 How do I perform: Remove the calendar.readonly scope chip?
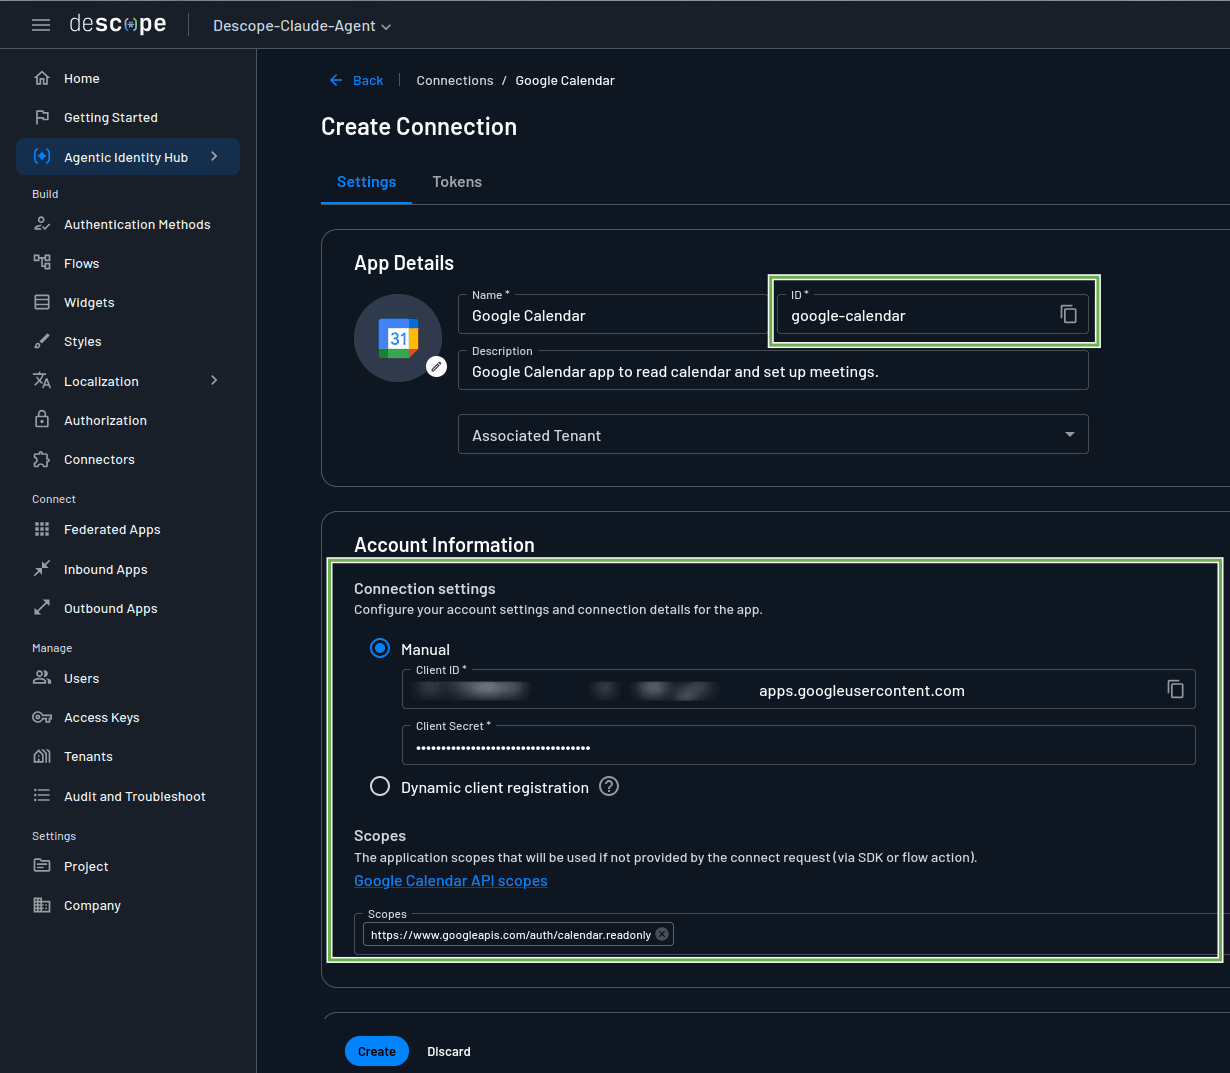(x=662, y=934)
